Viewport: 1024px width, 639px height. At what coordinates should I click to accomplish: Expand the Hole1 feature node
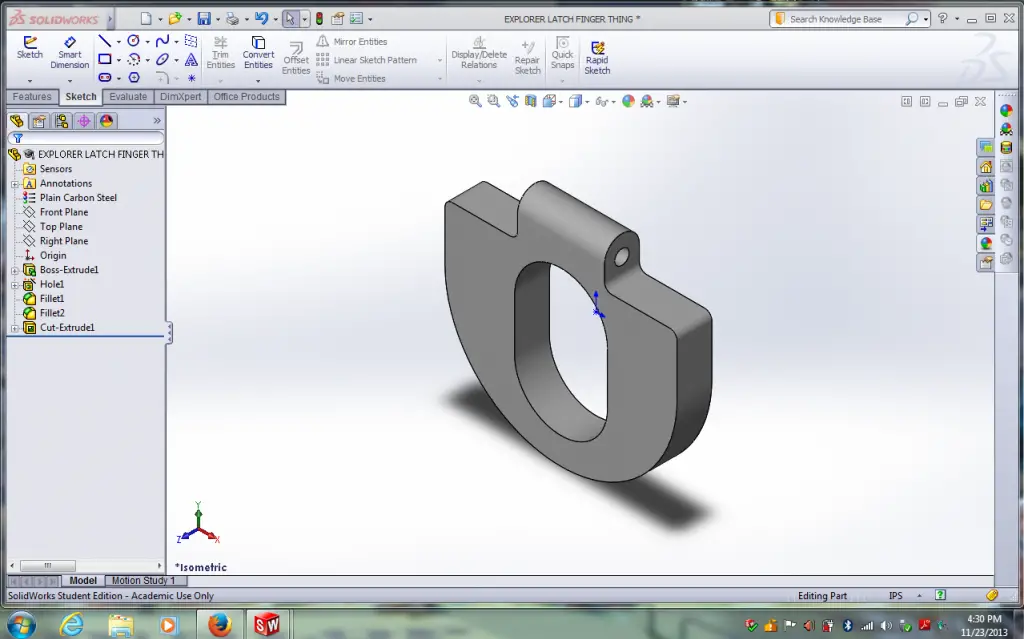[15, 285]
